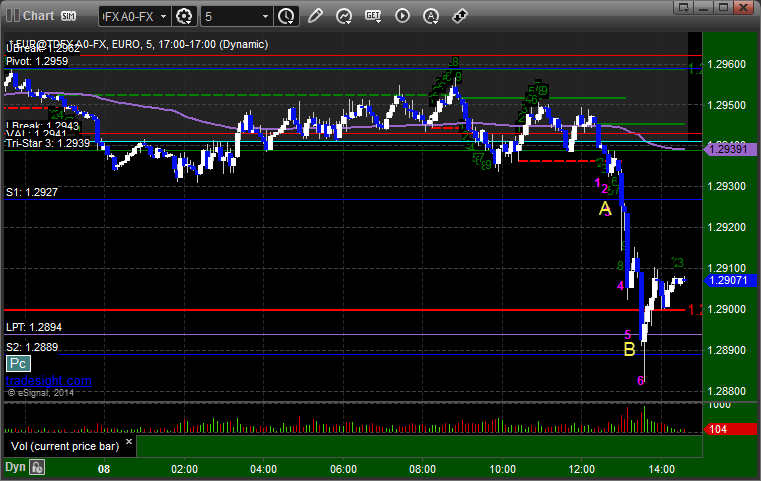The image size is (761, 481).
Task: Click the S1: 1.2927 level label
Action: coord(32,192)
